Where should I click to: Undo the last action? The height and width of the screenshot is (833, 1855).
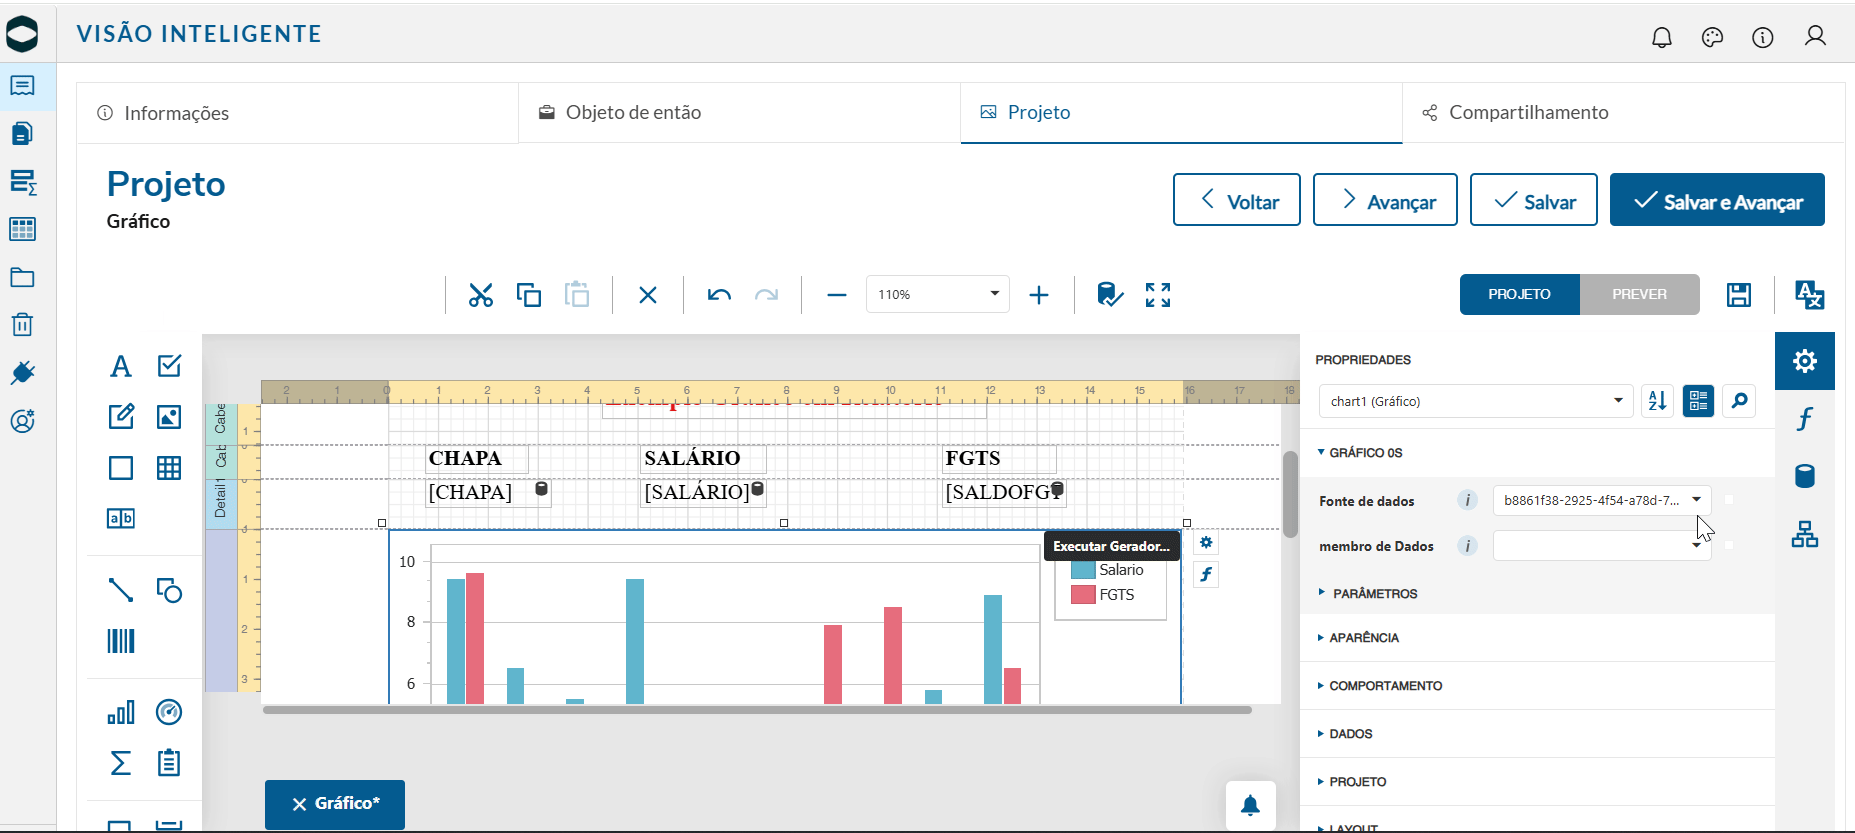point(719,295)
